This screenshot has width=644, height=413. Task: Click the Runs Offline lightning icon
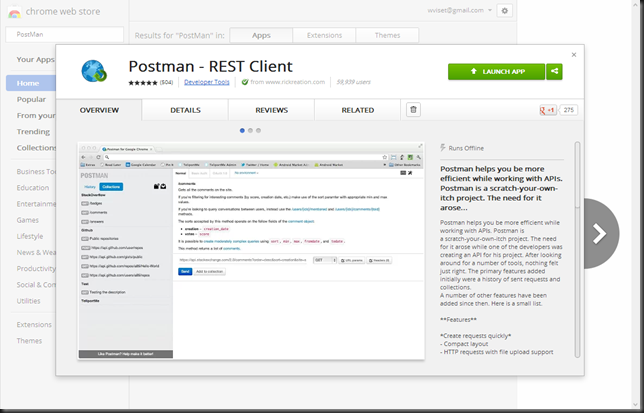443,148
